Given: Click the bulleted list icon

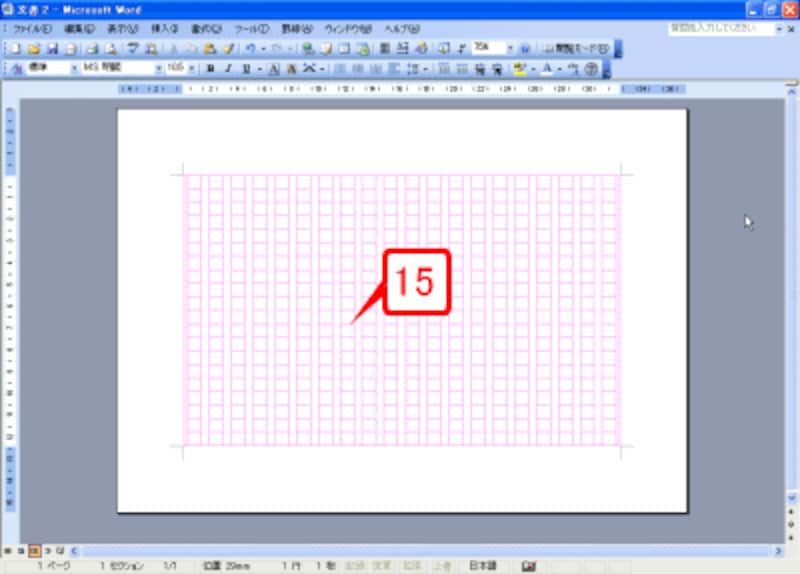Looking at the screenshot, I should point(462,69).
